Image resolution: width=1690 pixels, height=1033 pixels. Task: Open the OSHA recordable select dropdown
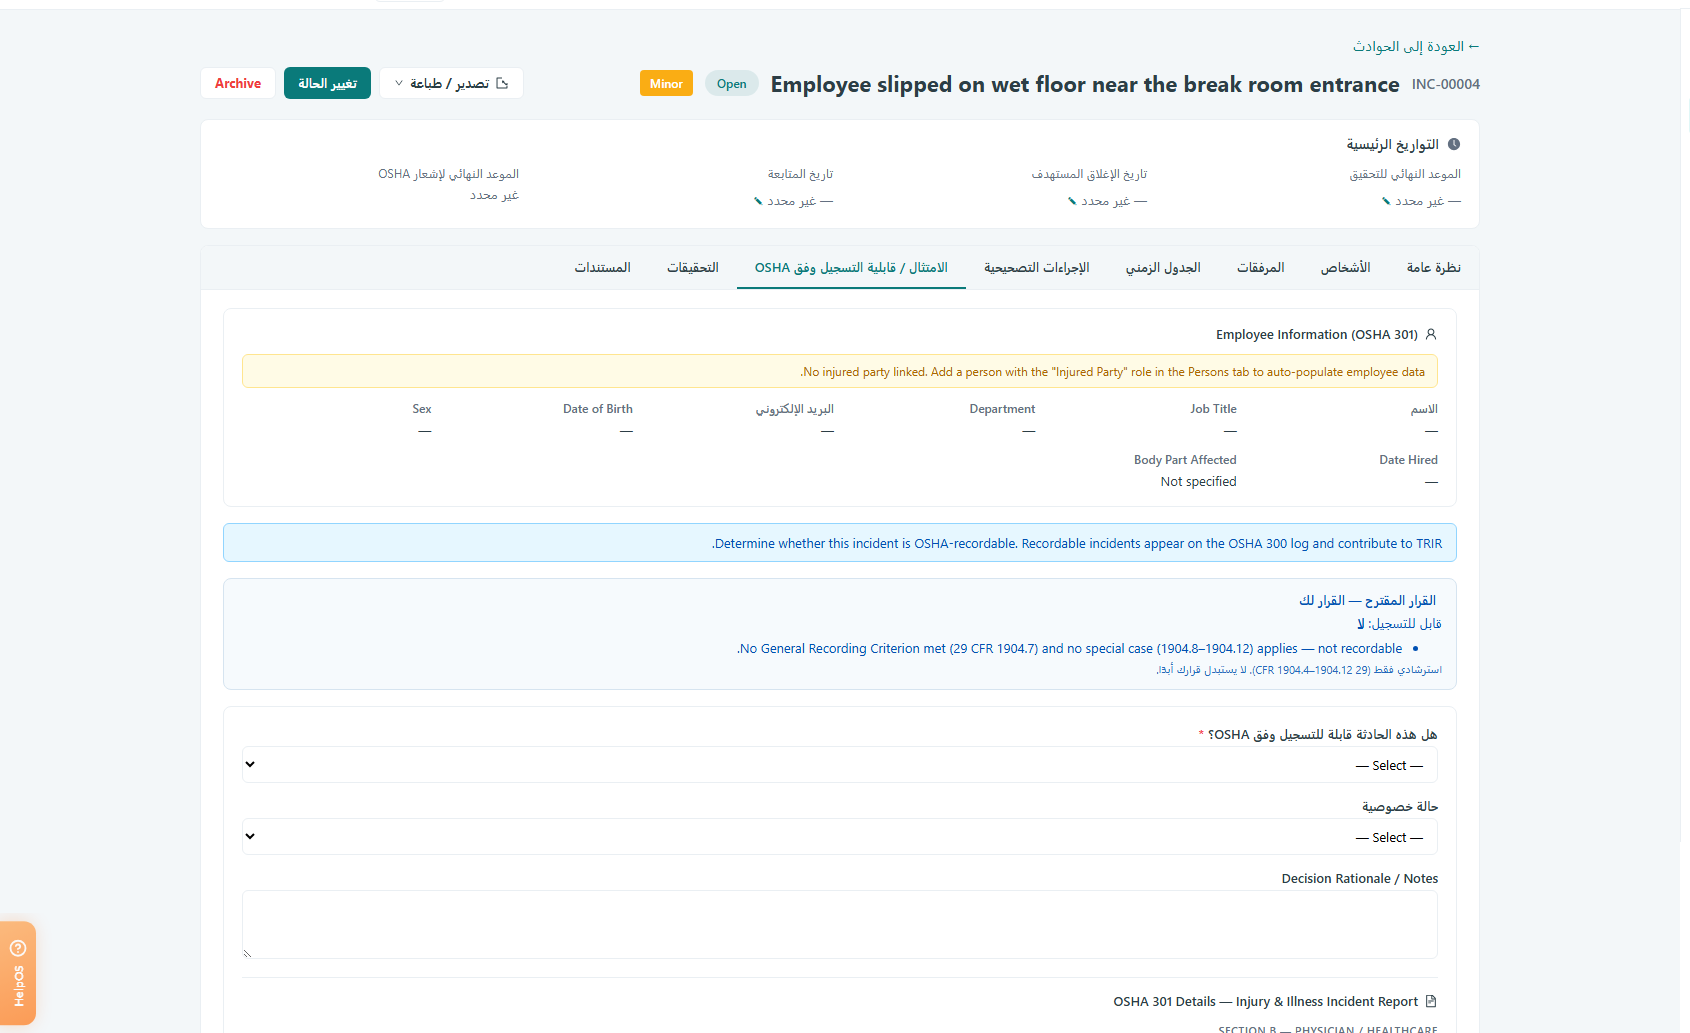(x=840, y=765)
